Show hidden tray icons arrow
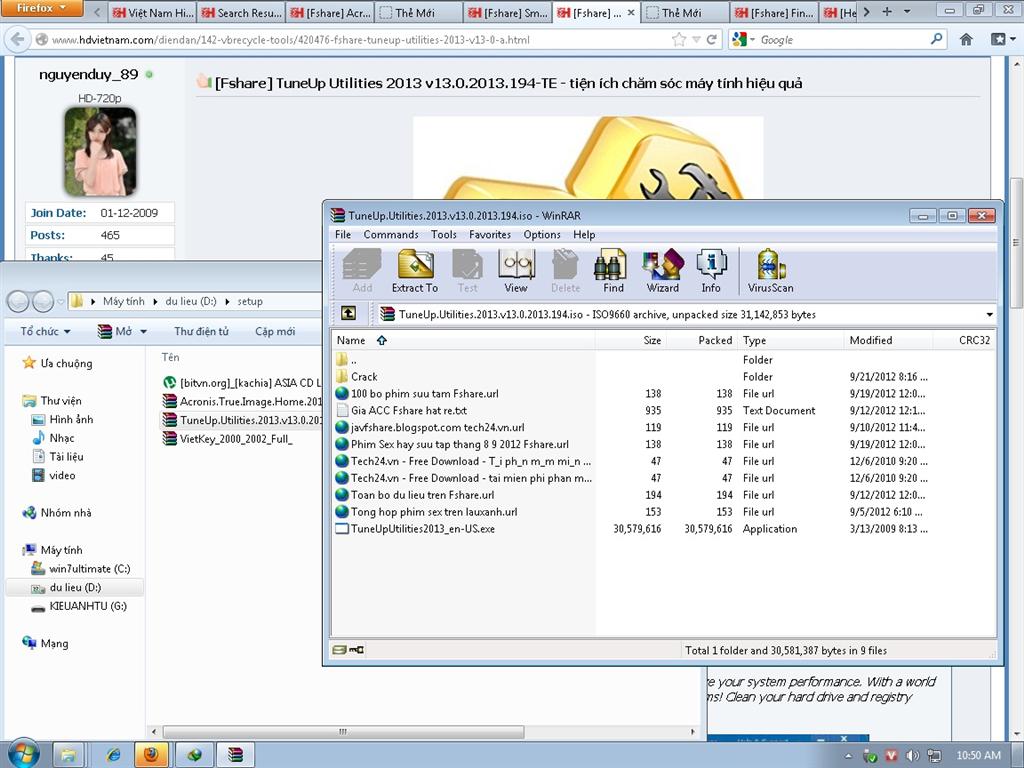This screenshot has width=1024, height=768. click(x=848, y=756)
